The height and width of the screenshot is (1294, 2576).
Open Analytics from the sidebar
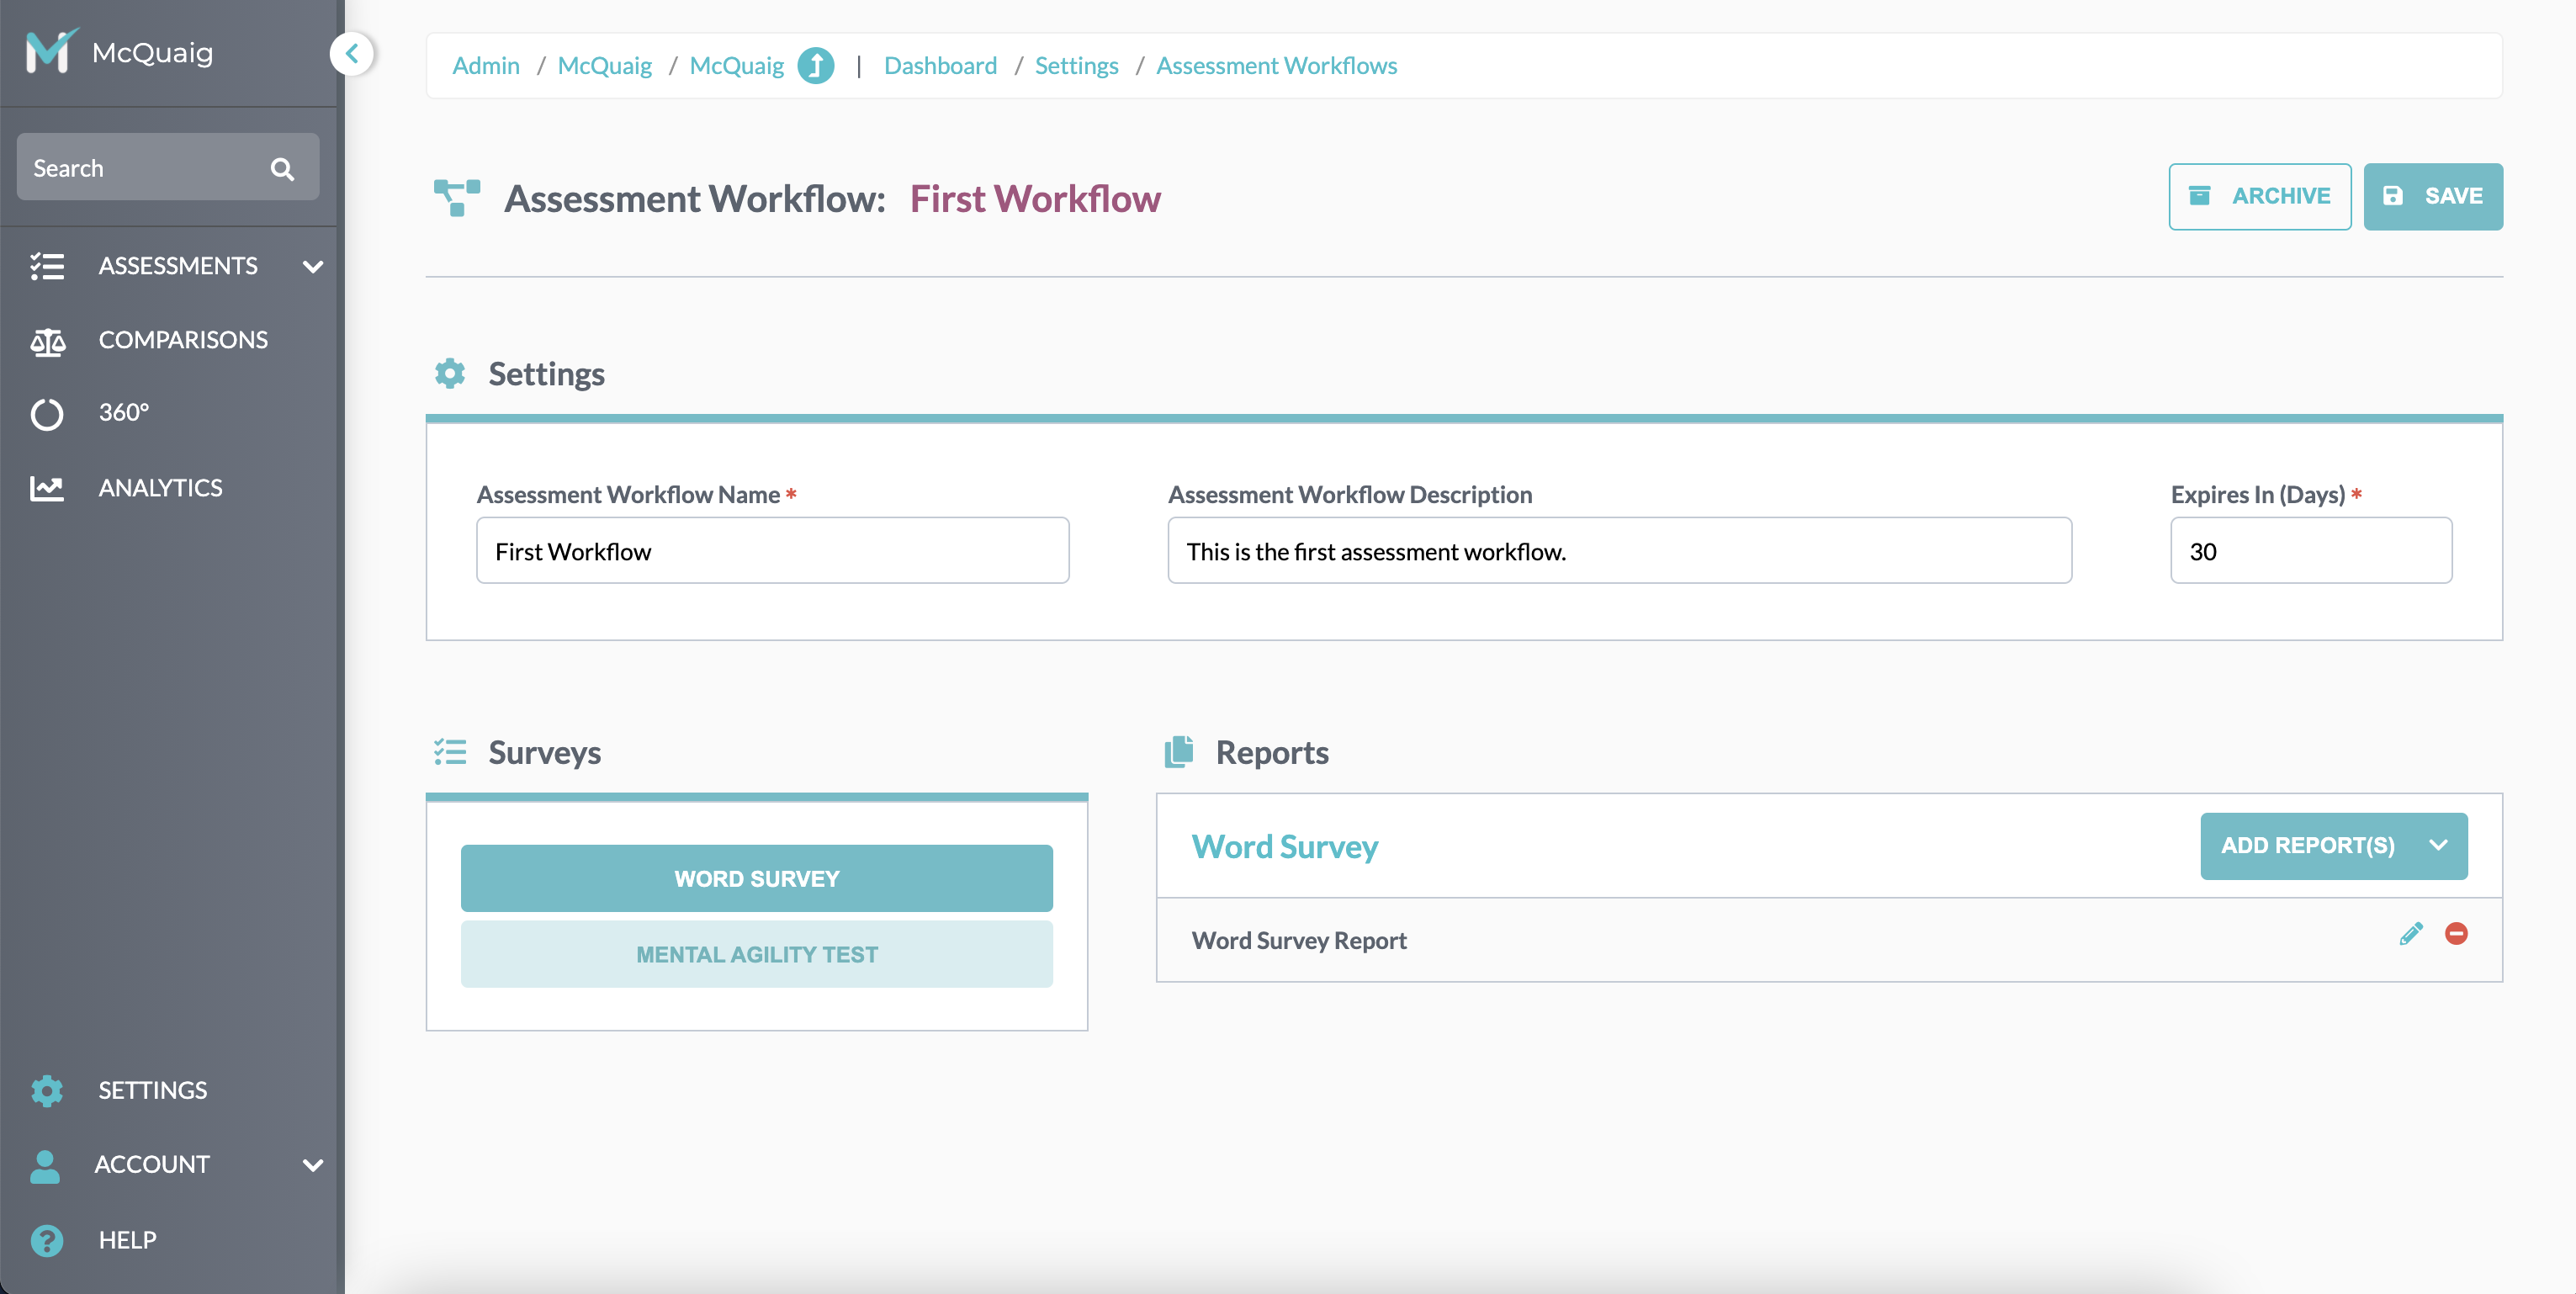point(160,488)
